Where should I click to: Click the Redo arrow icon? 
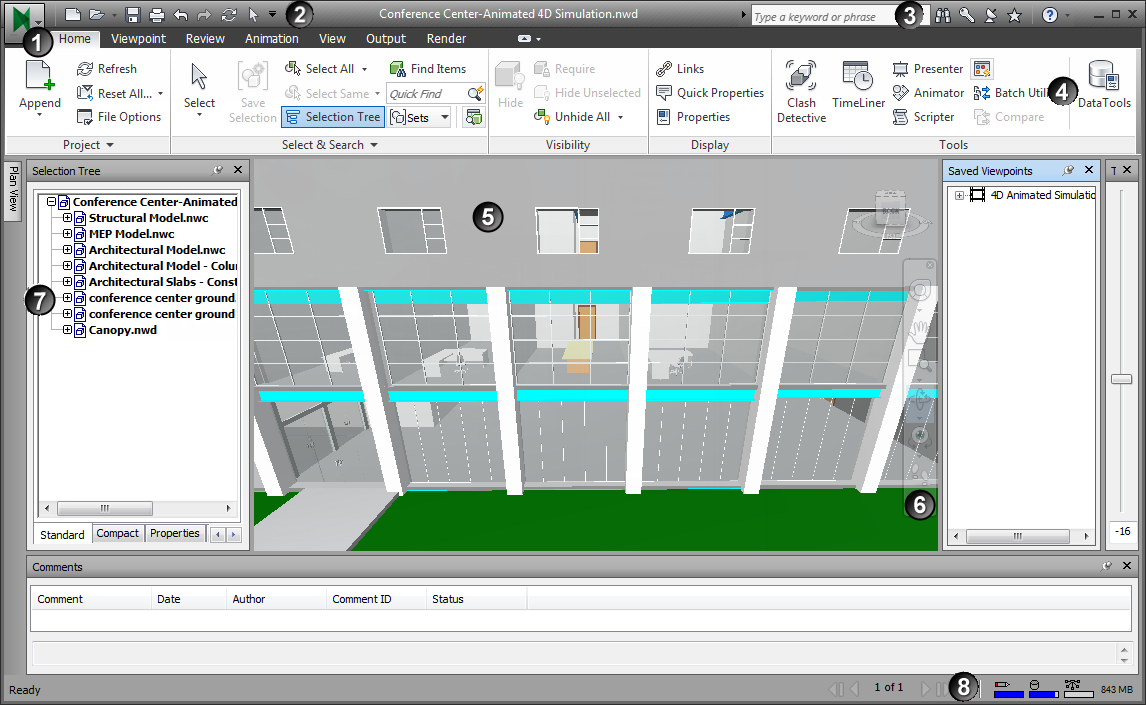205,15
